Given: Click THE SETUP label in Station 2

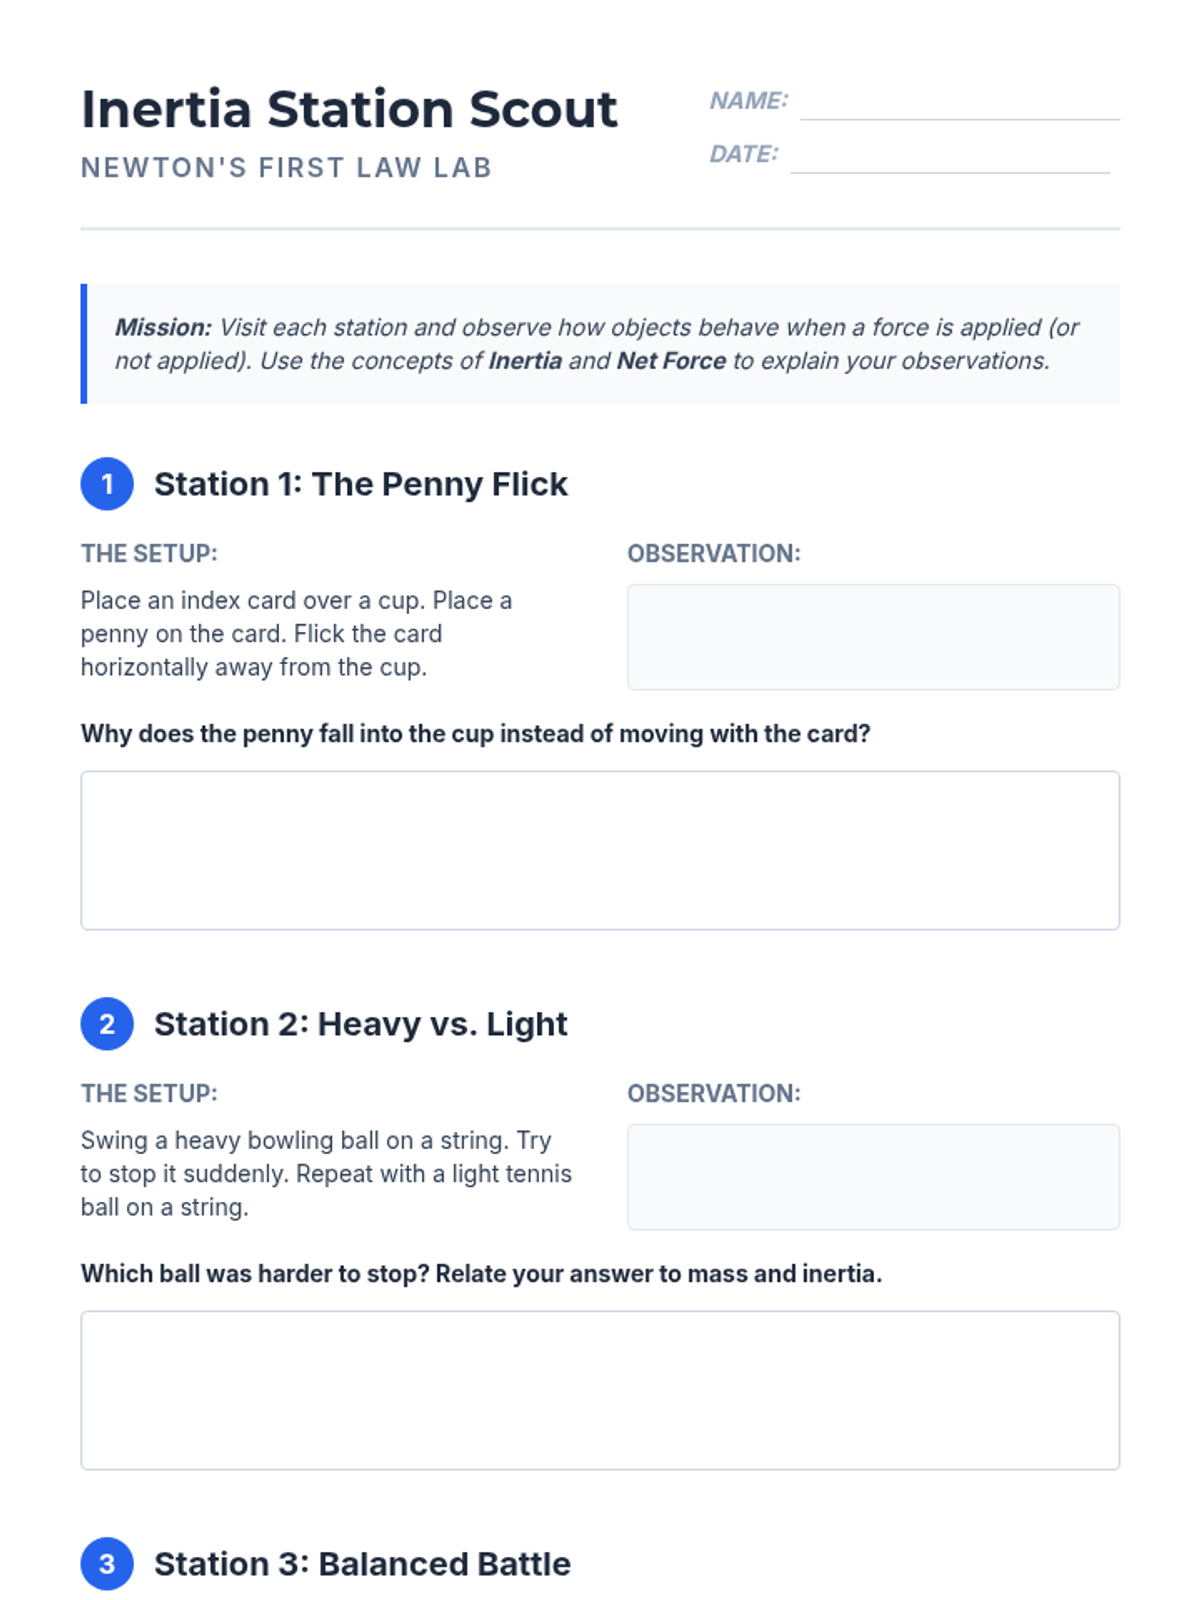Looking at the screenshot, I should 149,1094.
